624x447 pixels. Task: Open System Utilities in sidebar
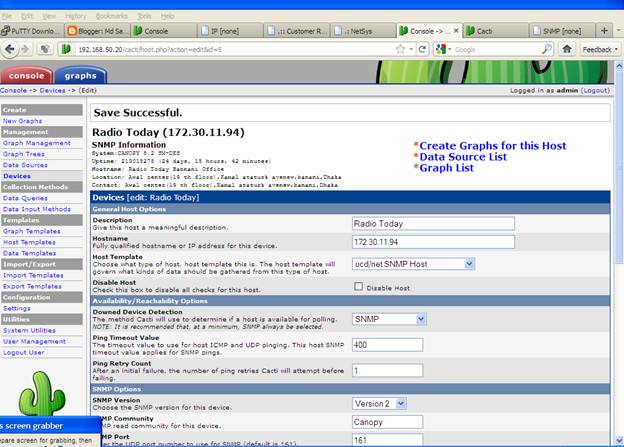tap(29, 330)
